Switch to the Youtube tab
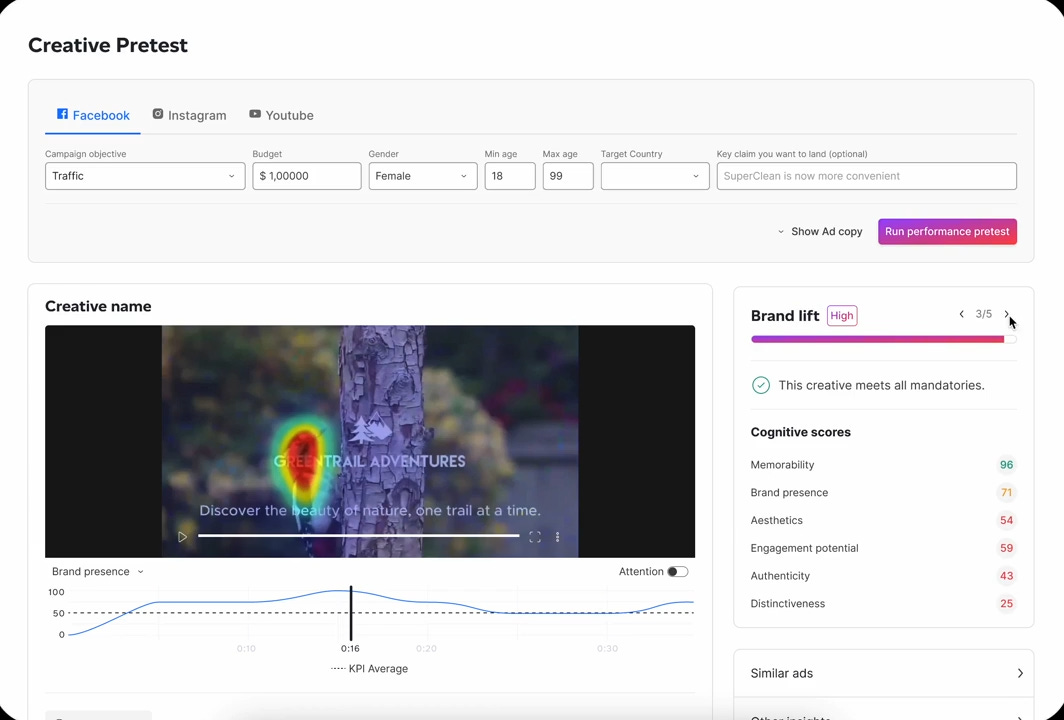 tap(281, 115)
